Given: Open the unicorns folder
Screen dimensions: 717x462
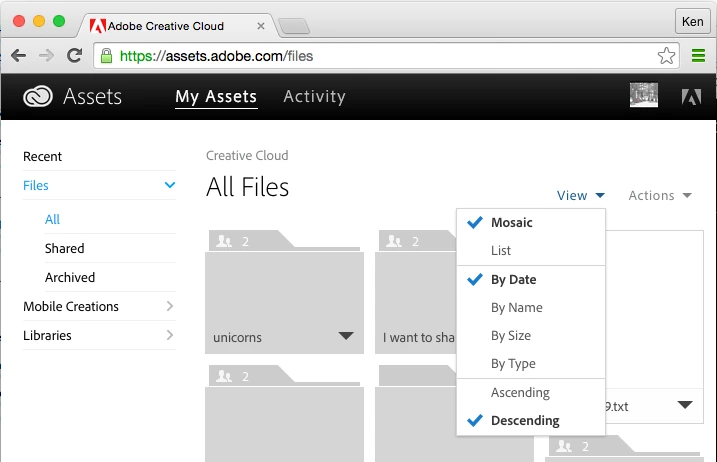Looking at the screenshot, I should [284, 293].
